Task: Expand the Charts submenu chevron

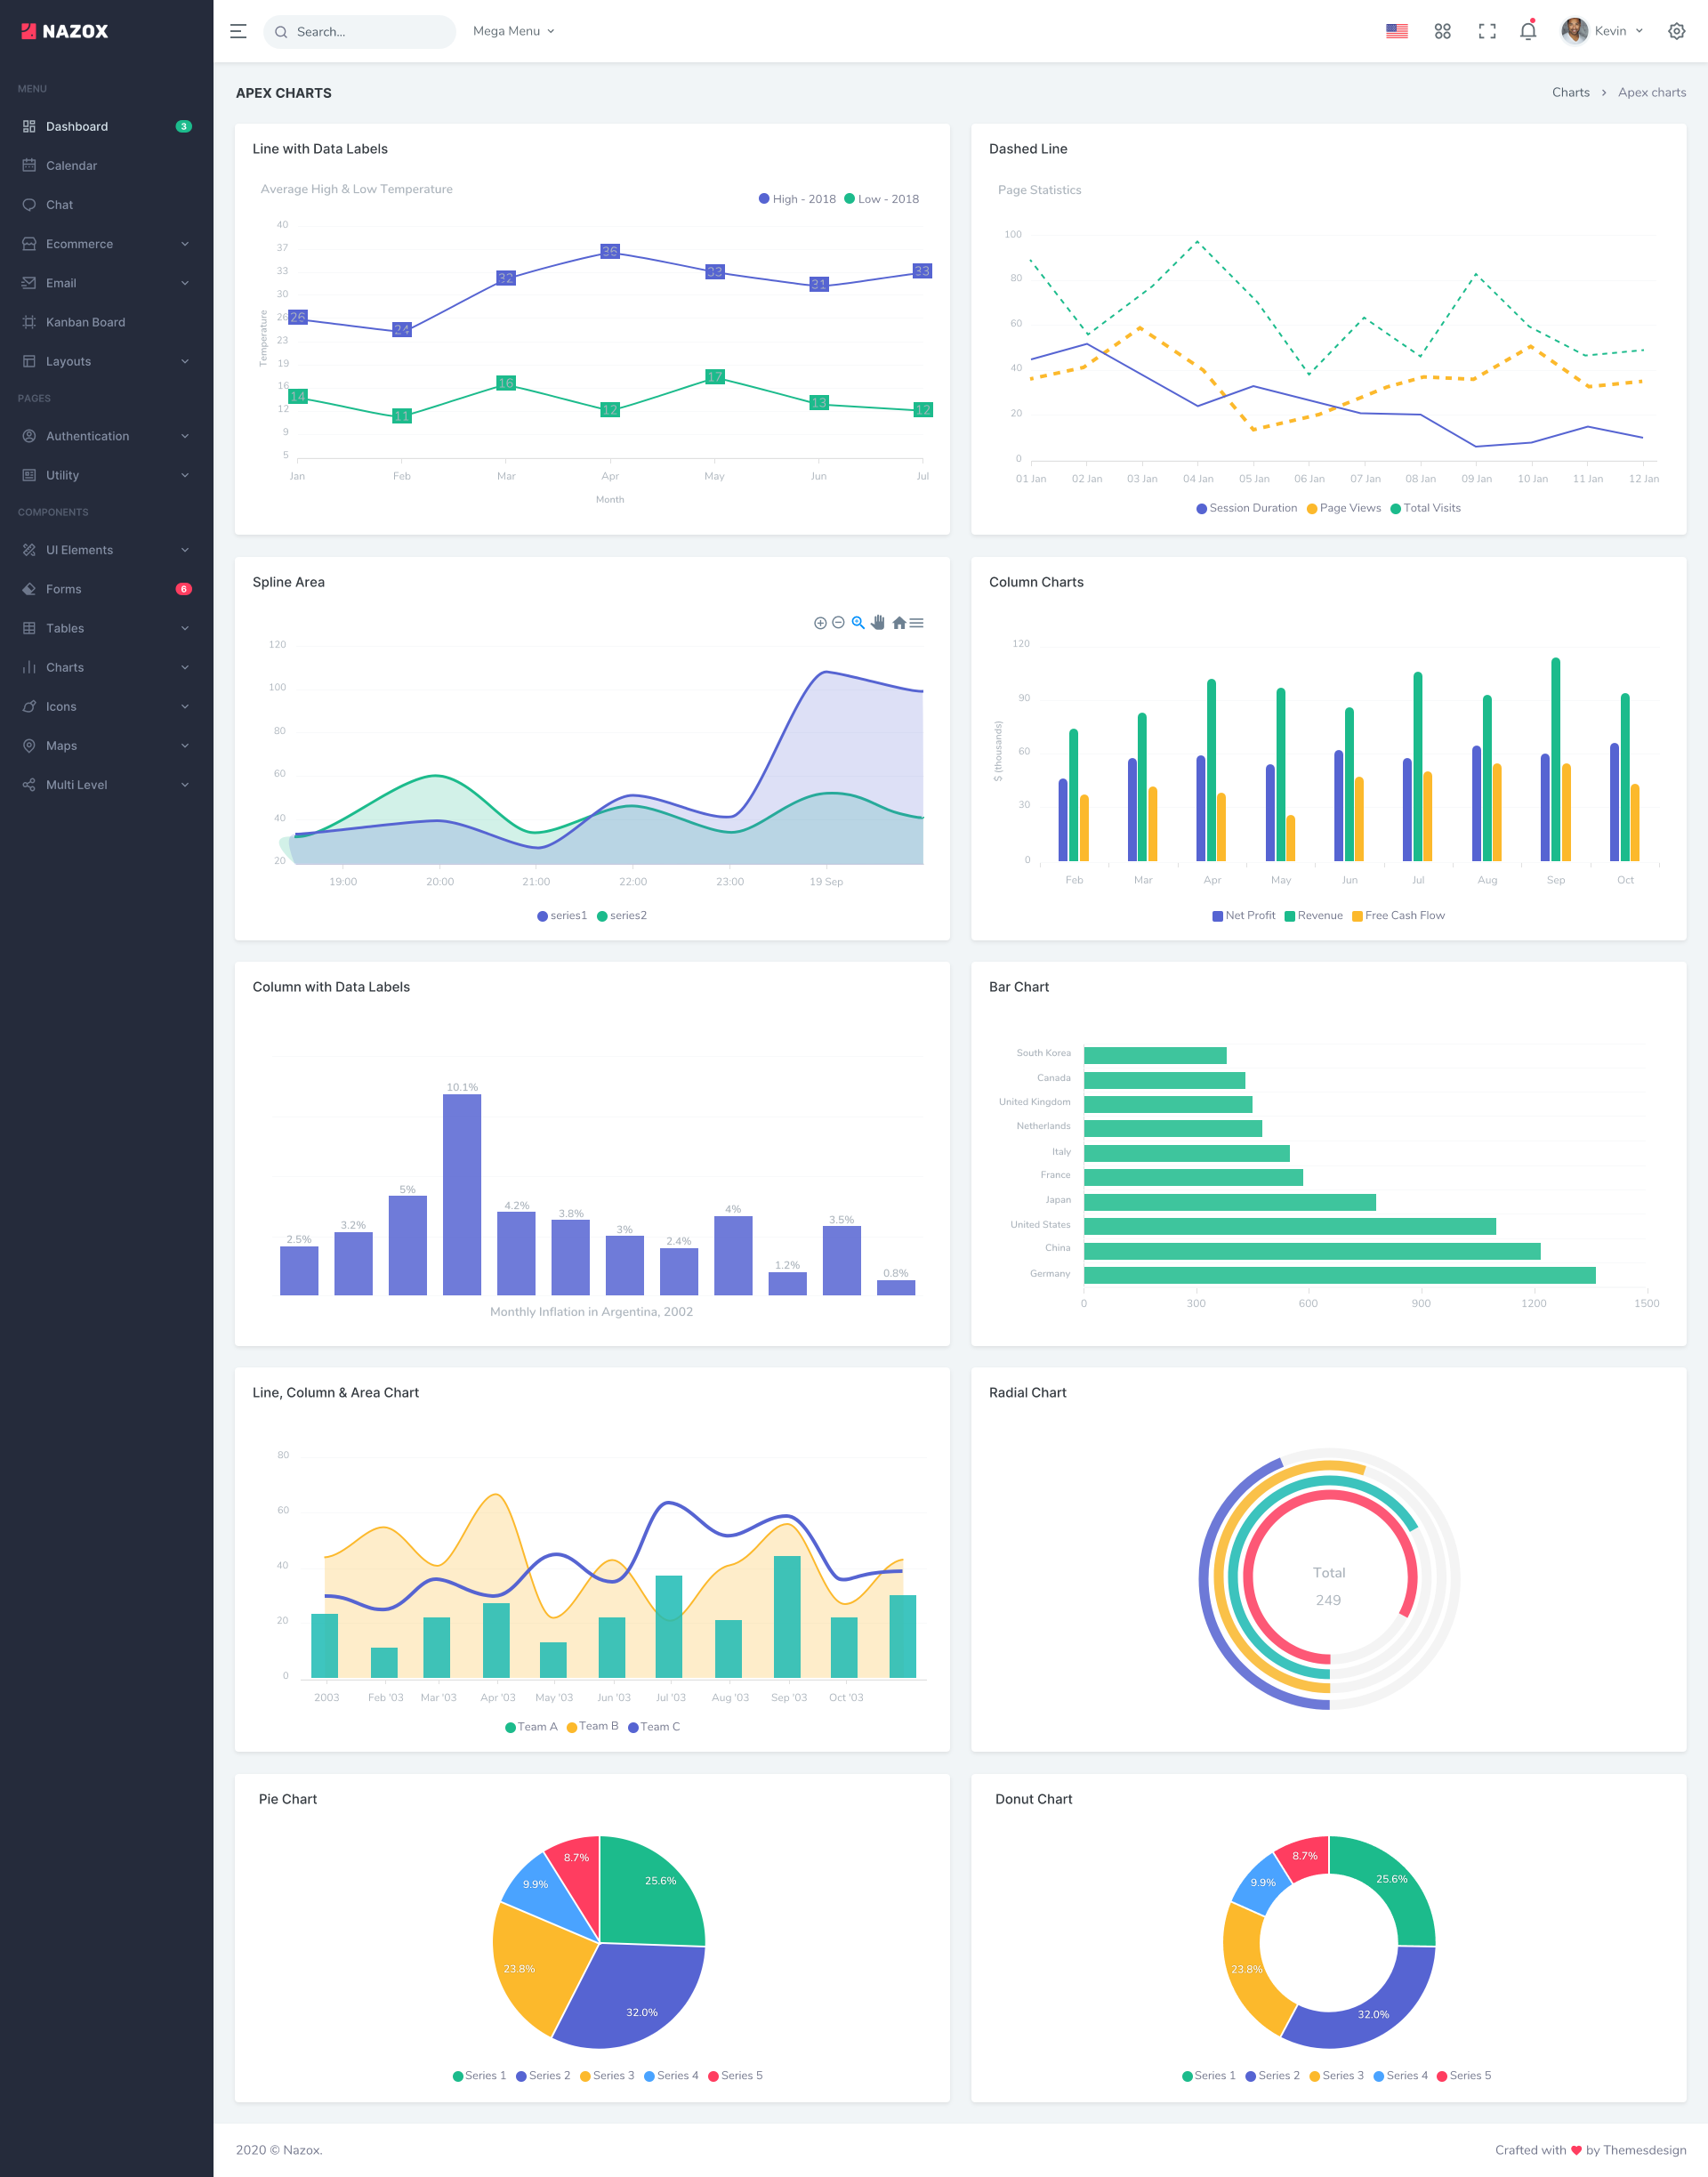Action: pyautogui.click(x=185, y=667)
